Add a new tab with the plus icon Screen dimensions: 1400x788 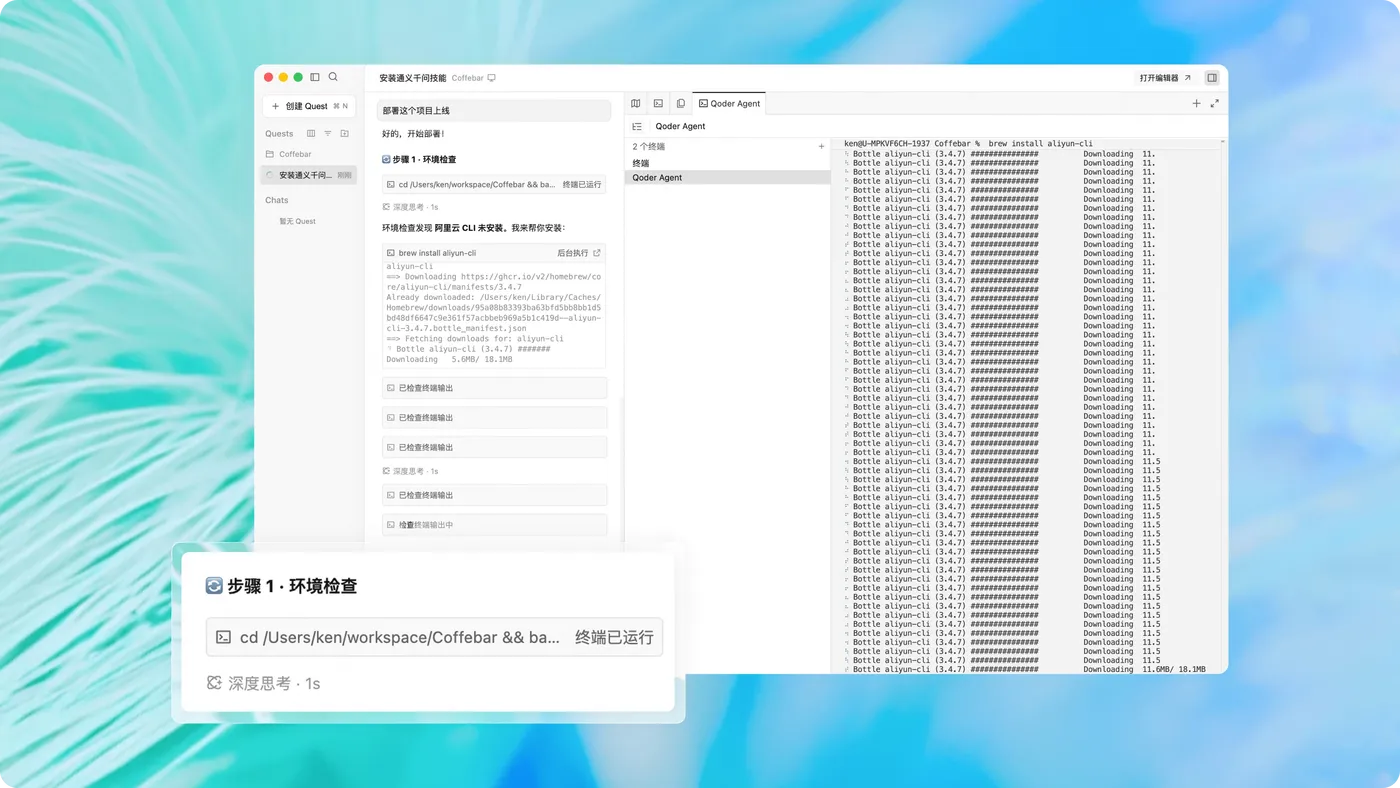1196,103
